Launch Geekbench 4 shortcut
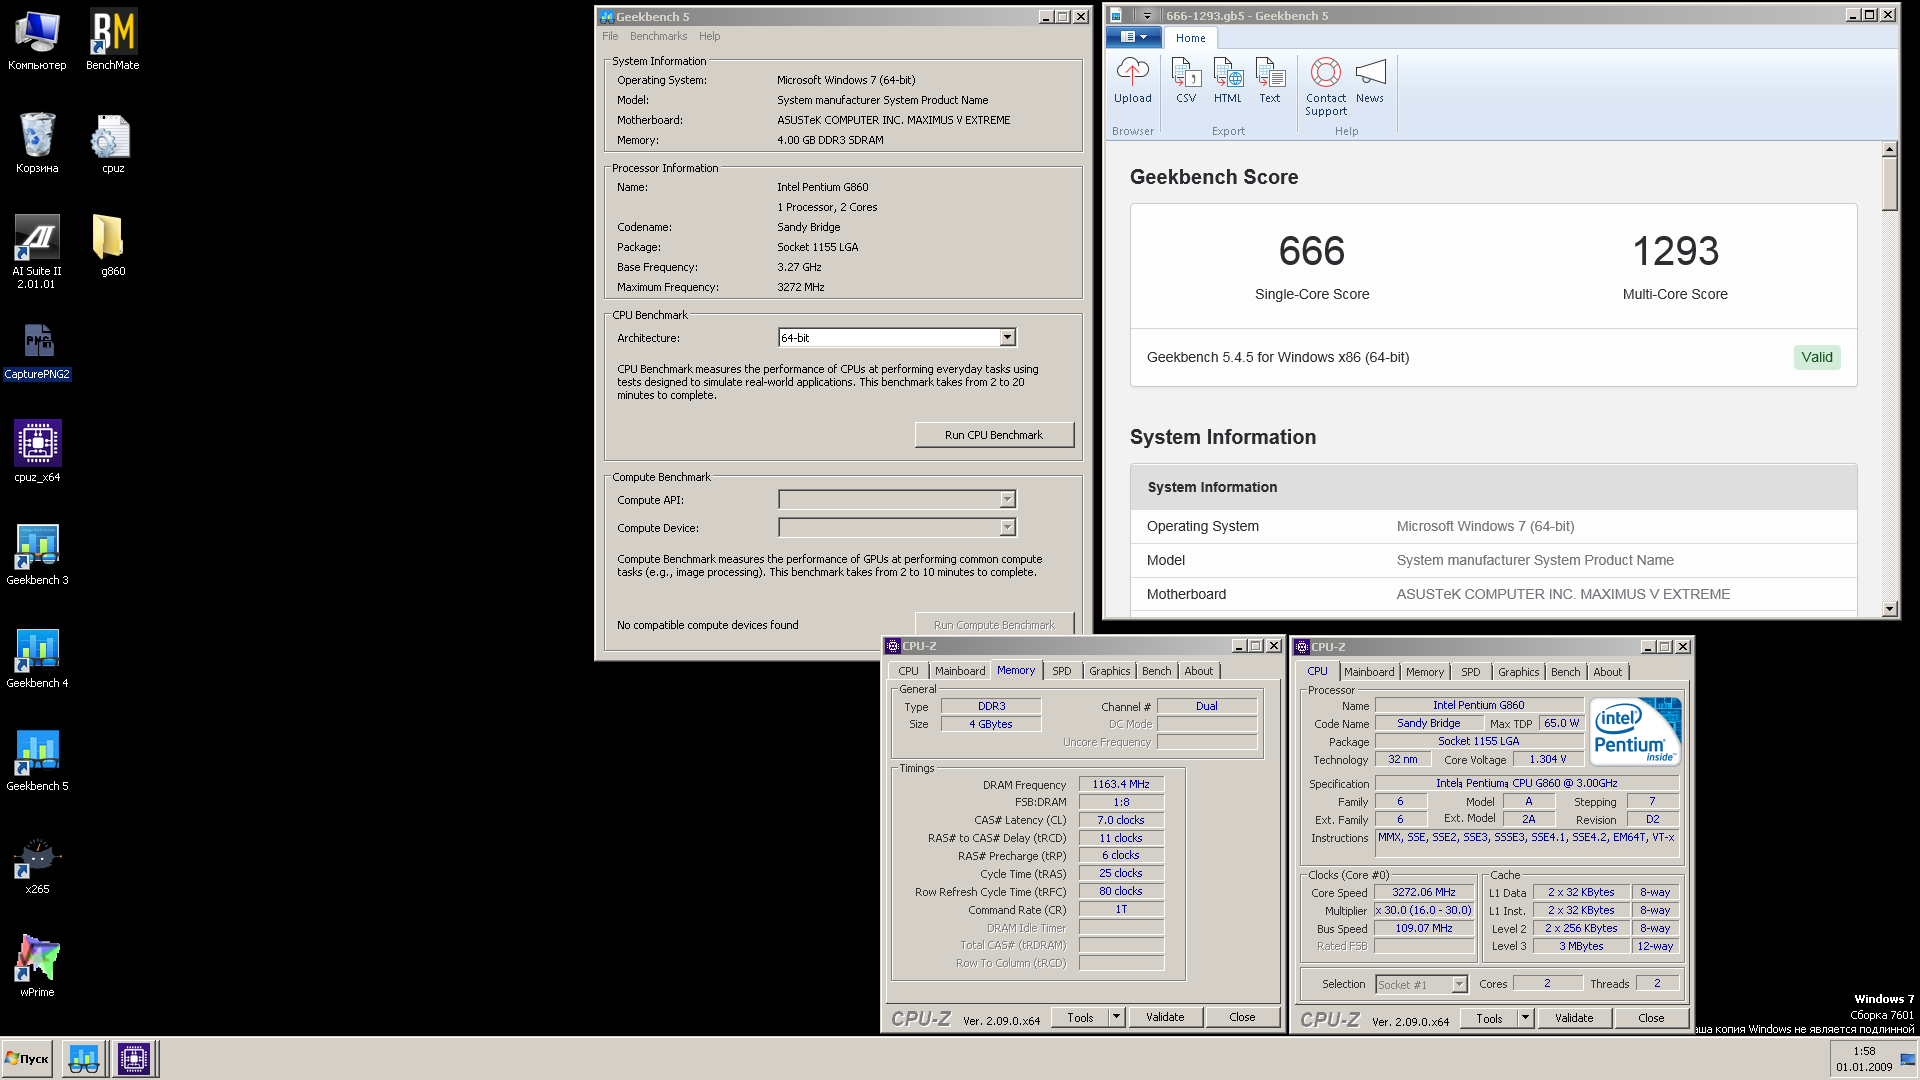This screenshot has height=1080, width=1920. click(37, 658)
